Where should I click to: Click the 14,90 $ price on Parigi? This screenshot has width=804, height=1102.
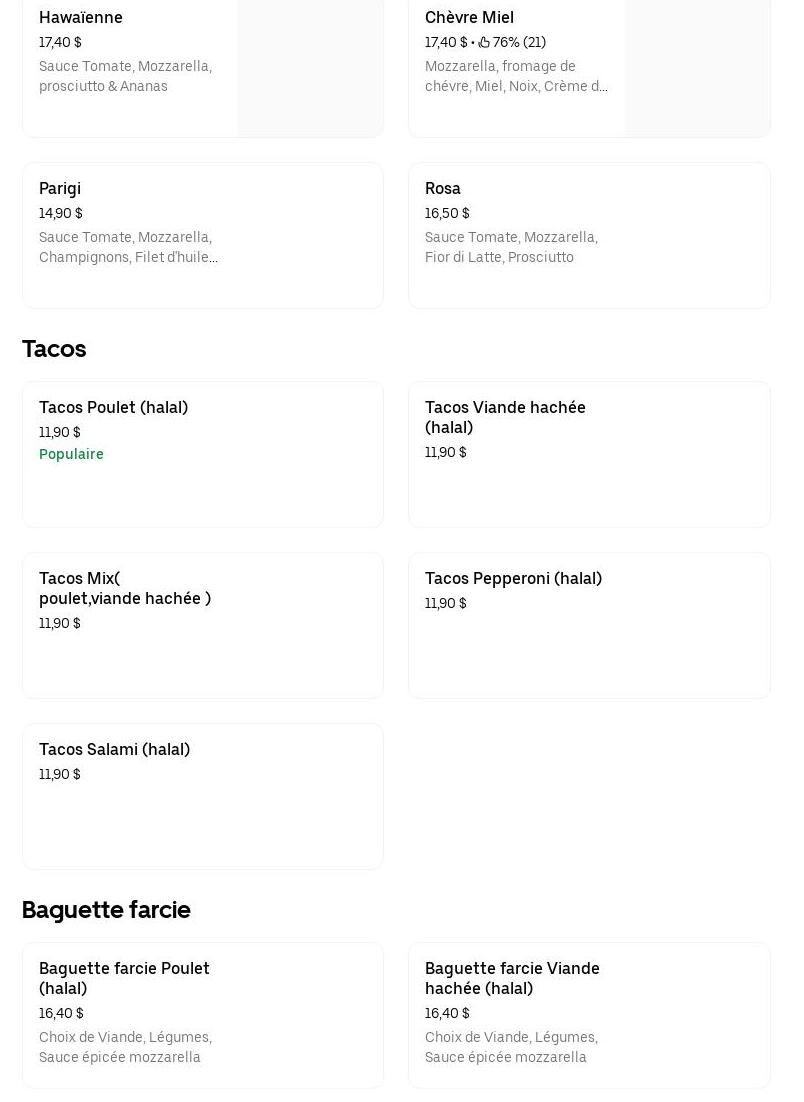click(x=61, y=214)
